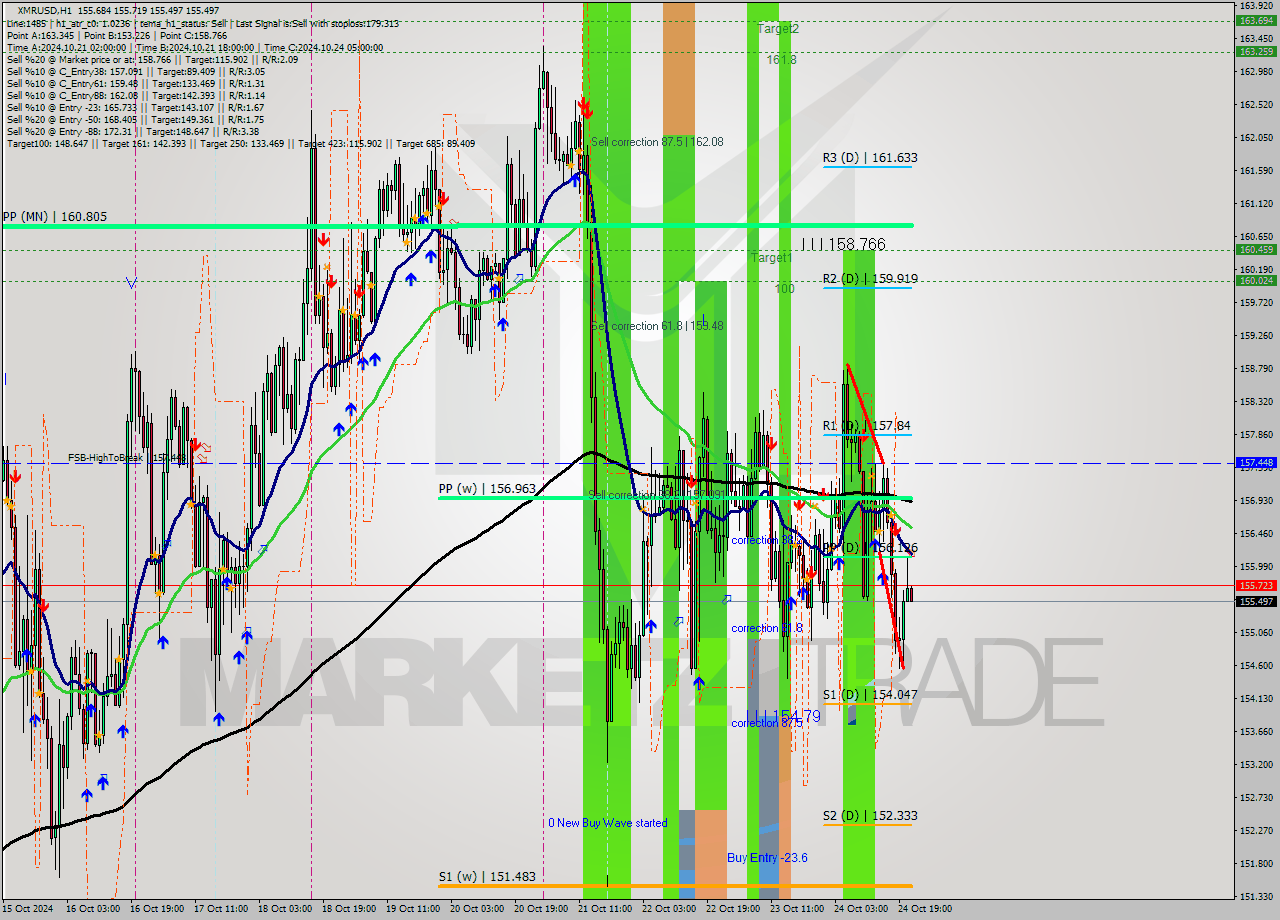Select the S1 (w) | 151.483 support label

pyautogui.click(x=487, y=877)
